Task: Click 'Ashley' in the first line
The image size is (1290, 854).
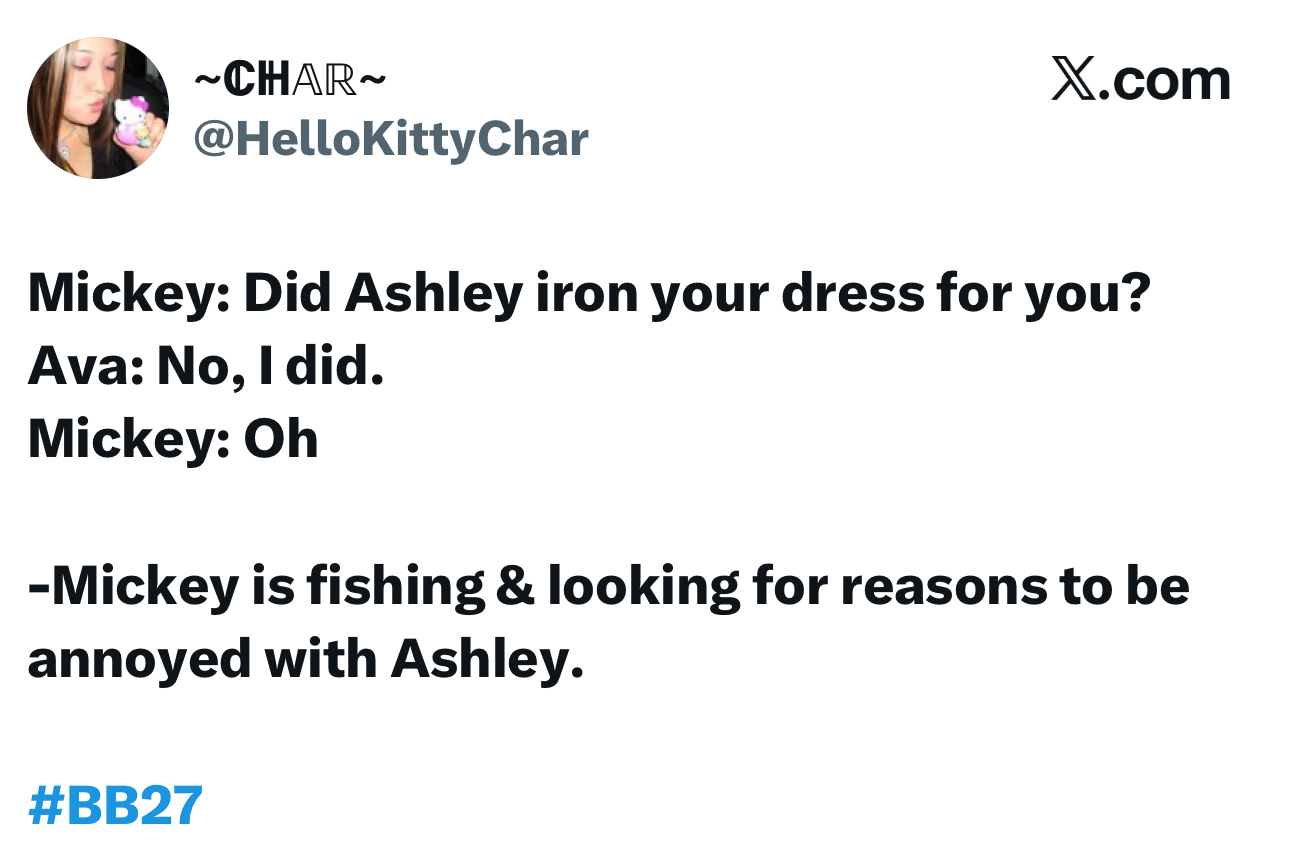Action: click(x=433, y=293)
